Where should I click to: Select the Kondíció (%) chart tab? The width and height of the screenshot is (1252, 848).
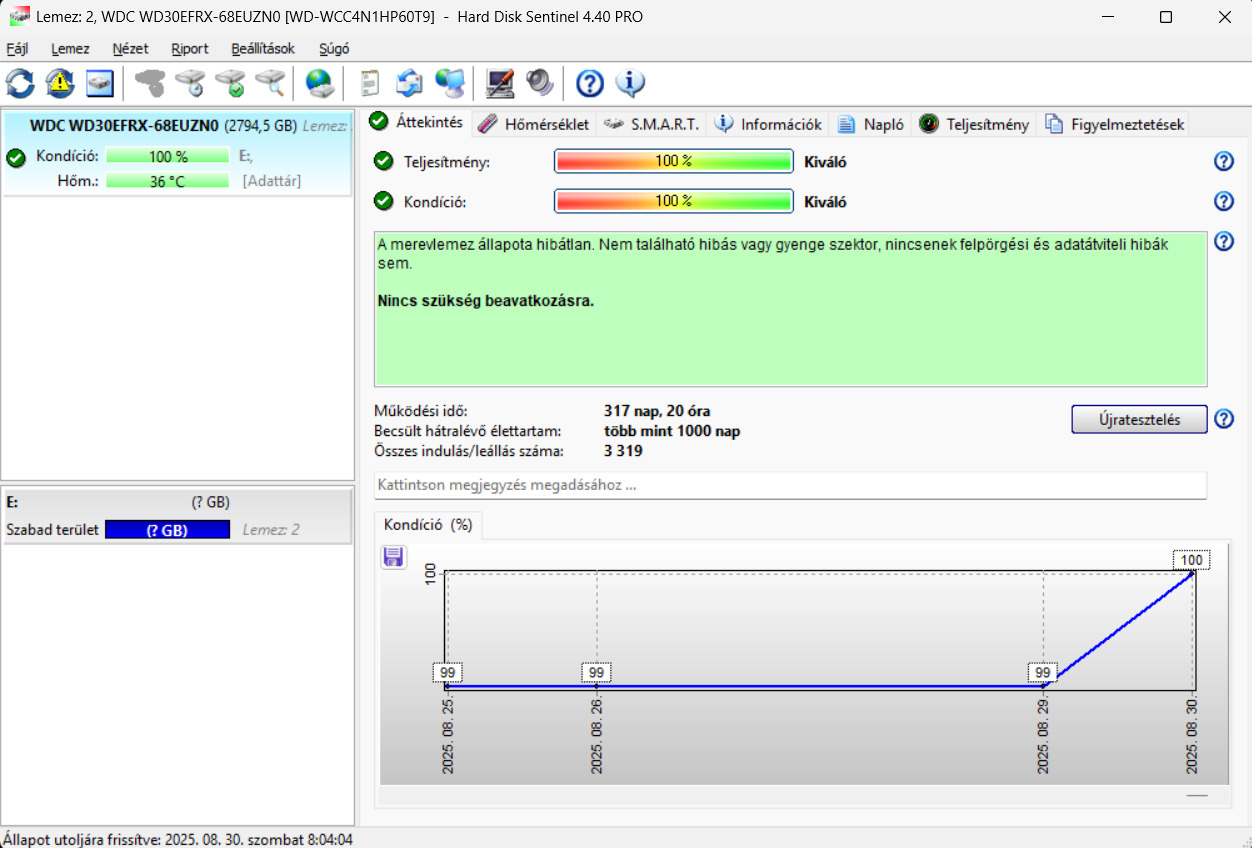(x=427, y=525)
